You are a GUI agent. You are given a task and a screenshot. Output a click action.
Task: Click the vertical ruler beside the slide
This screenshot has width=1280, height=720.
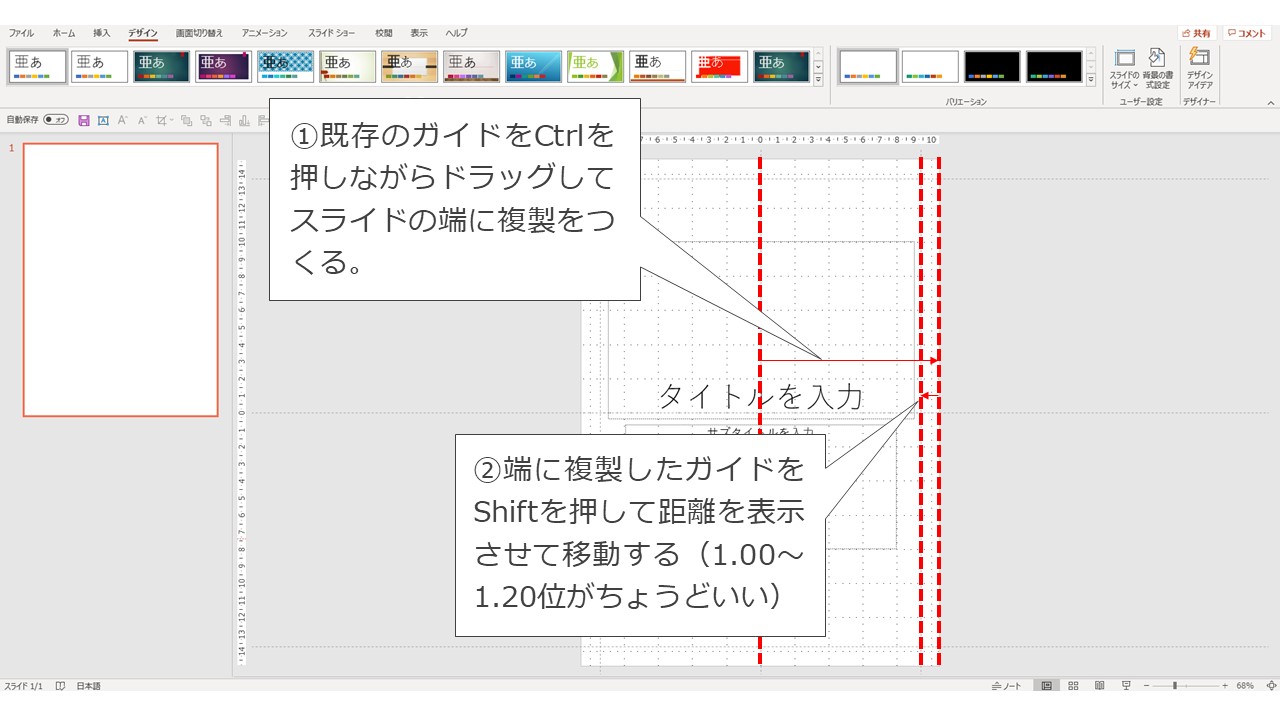(x=241, y=413)
